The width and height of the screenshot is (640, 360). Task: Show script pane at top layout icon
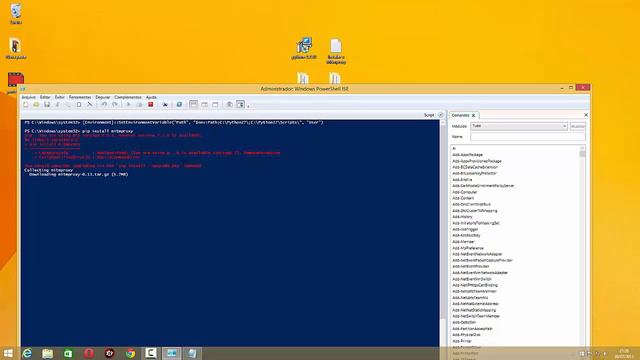193,105
